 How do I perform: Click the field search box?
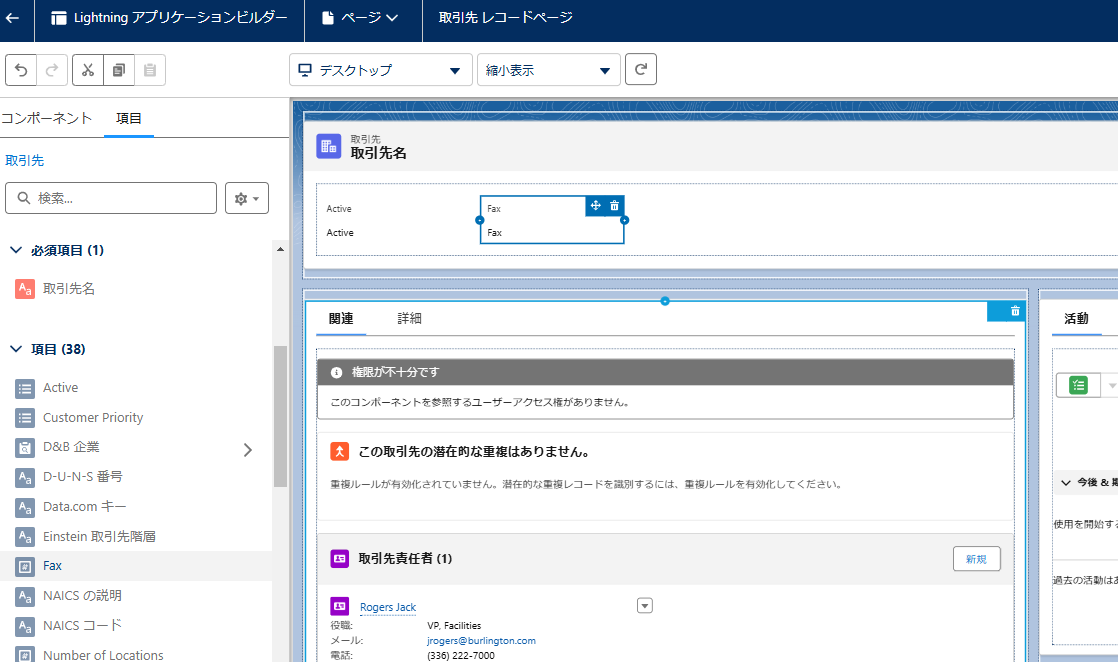pyautogui.click(x=111, y=198)
